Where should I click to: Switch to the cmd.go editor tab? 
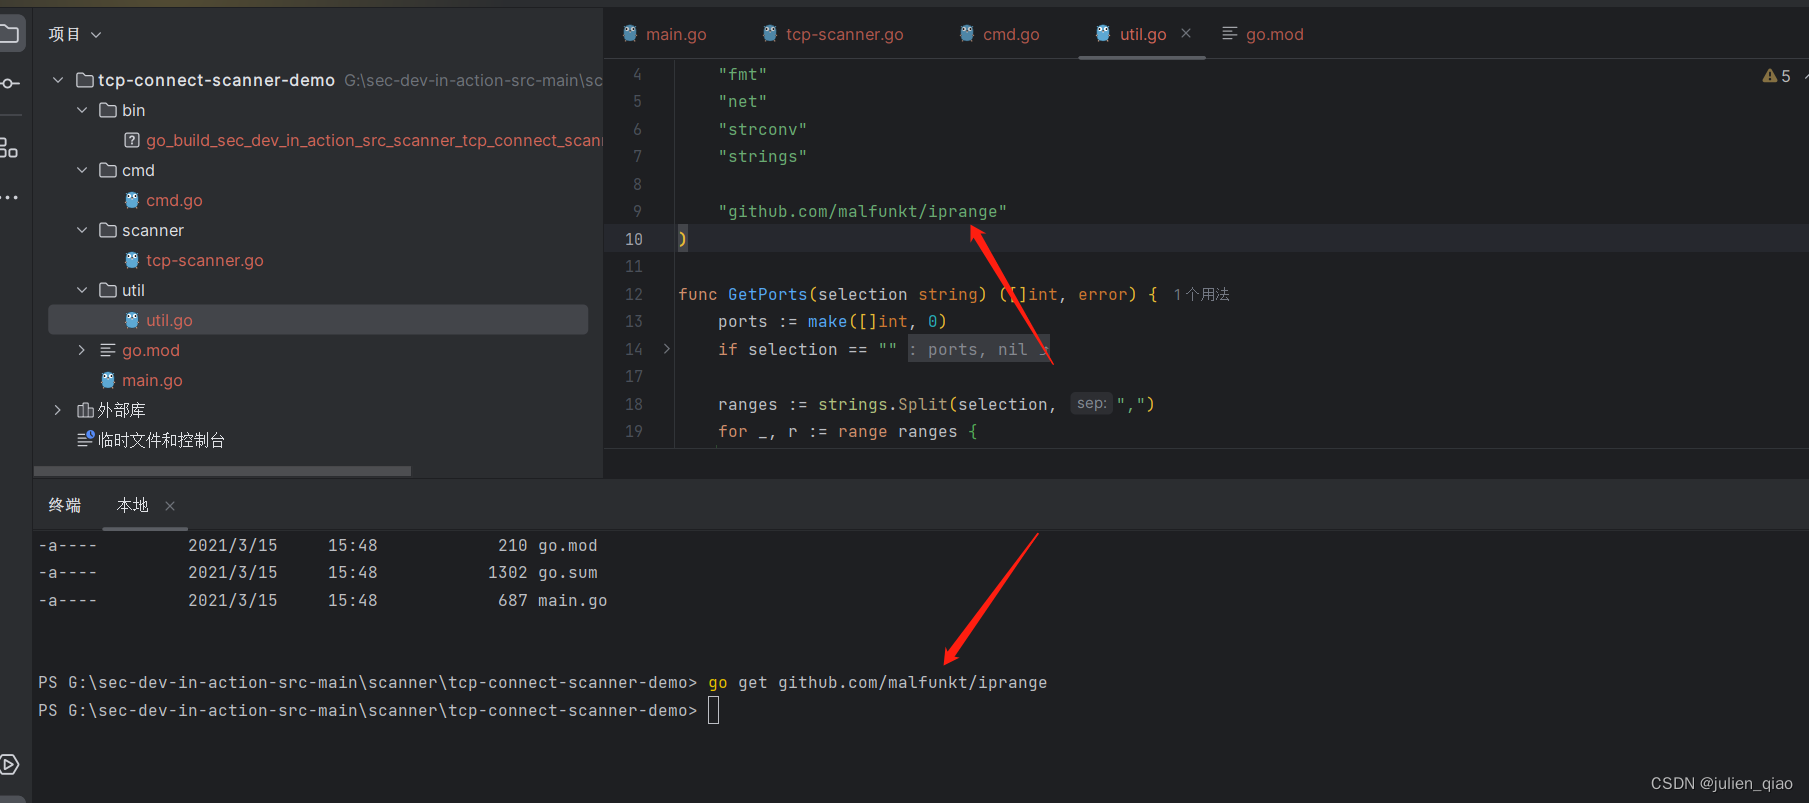(x=1000, y=34)
